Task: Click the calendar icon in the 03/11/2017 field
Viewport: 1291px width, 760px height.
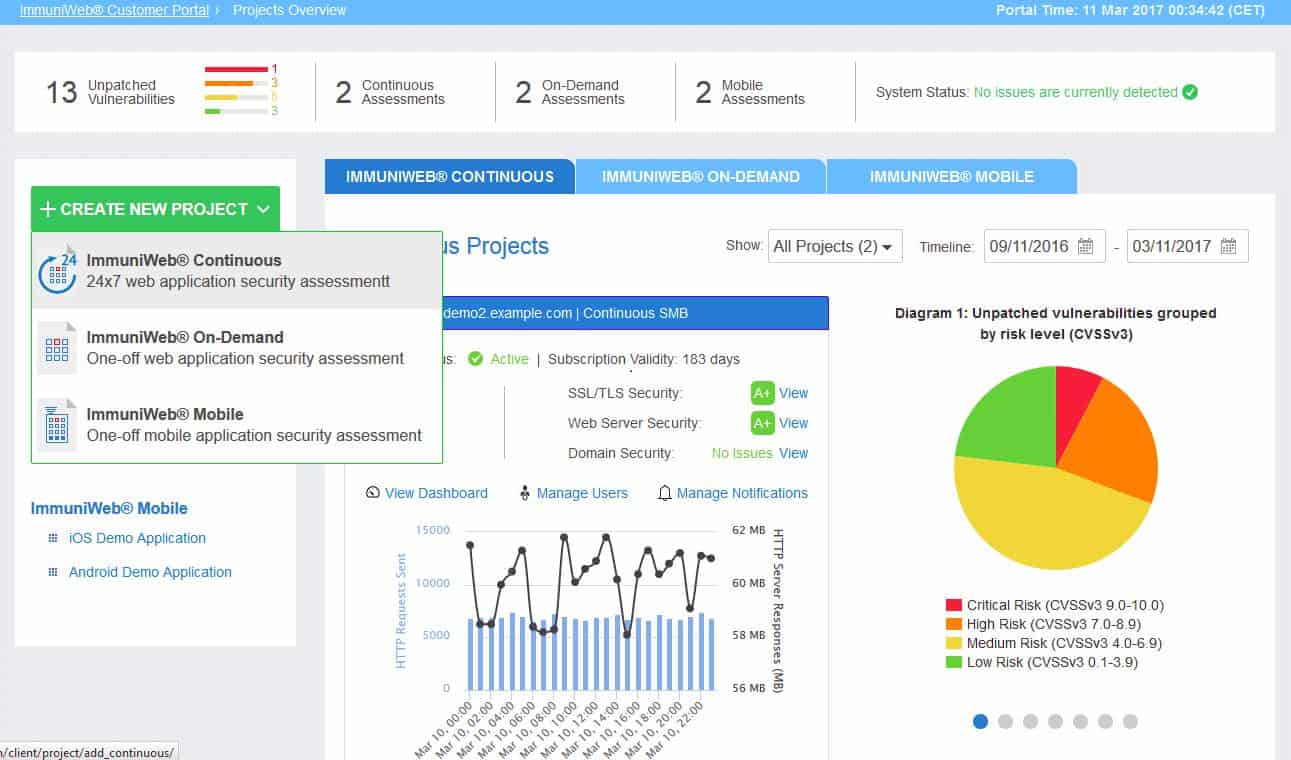Action: click(1229, 246)
